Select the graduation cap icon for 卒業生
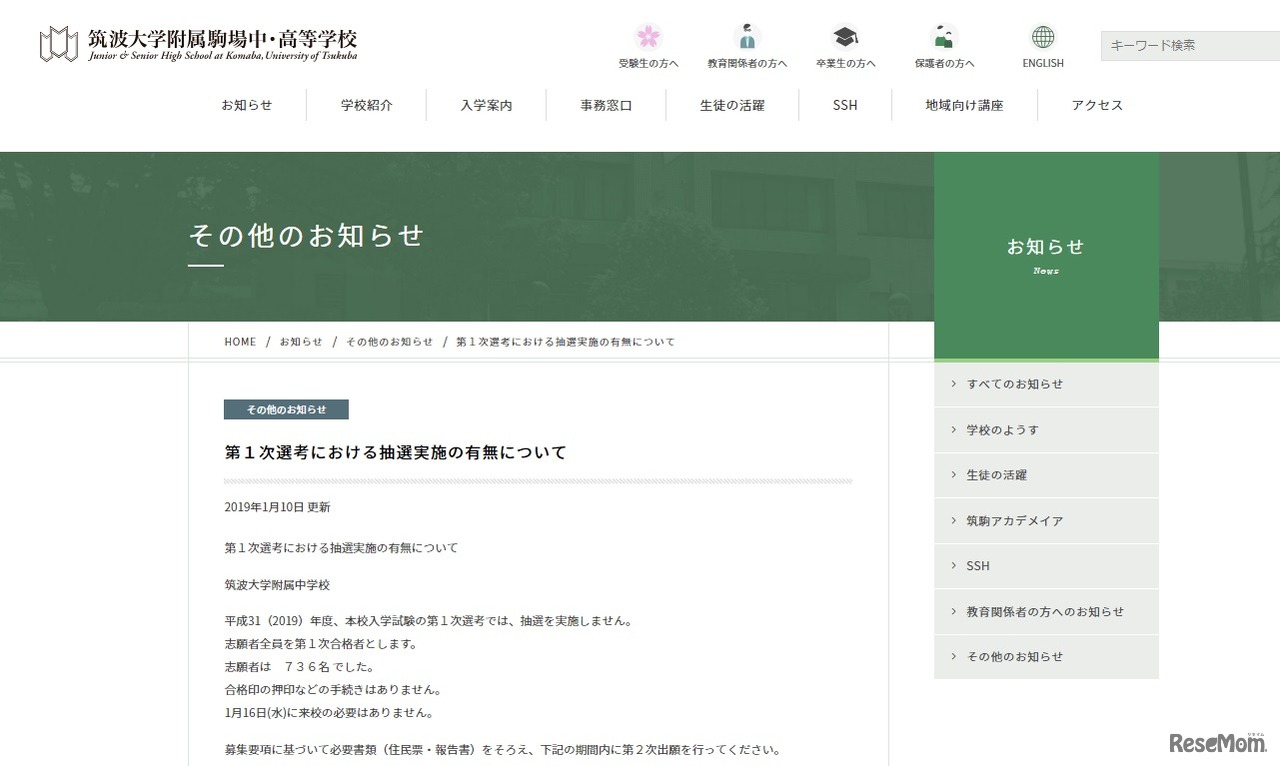Viewport: 1280px width, 766px height. click(845, 38)
